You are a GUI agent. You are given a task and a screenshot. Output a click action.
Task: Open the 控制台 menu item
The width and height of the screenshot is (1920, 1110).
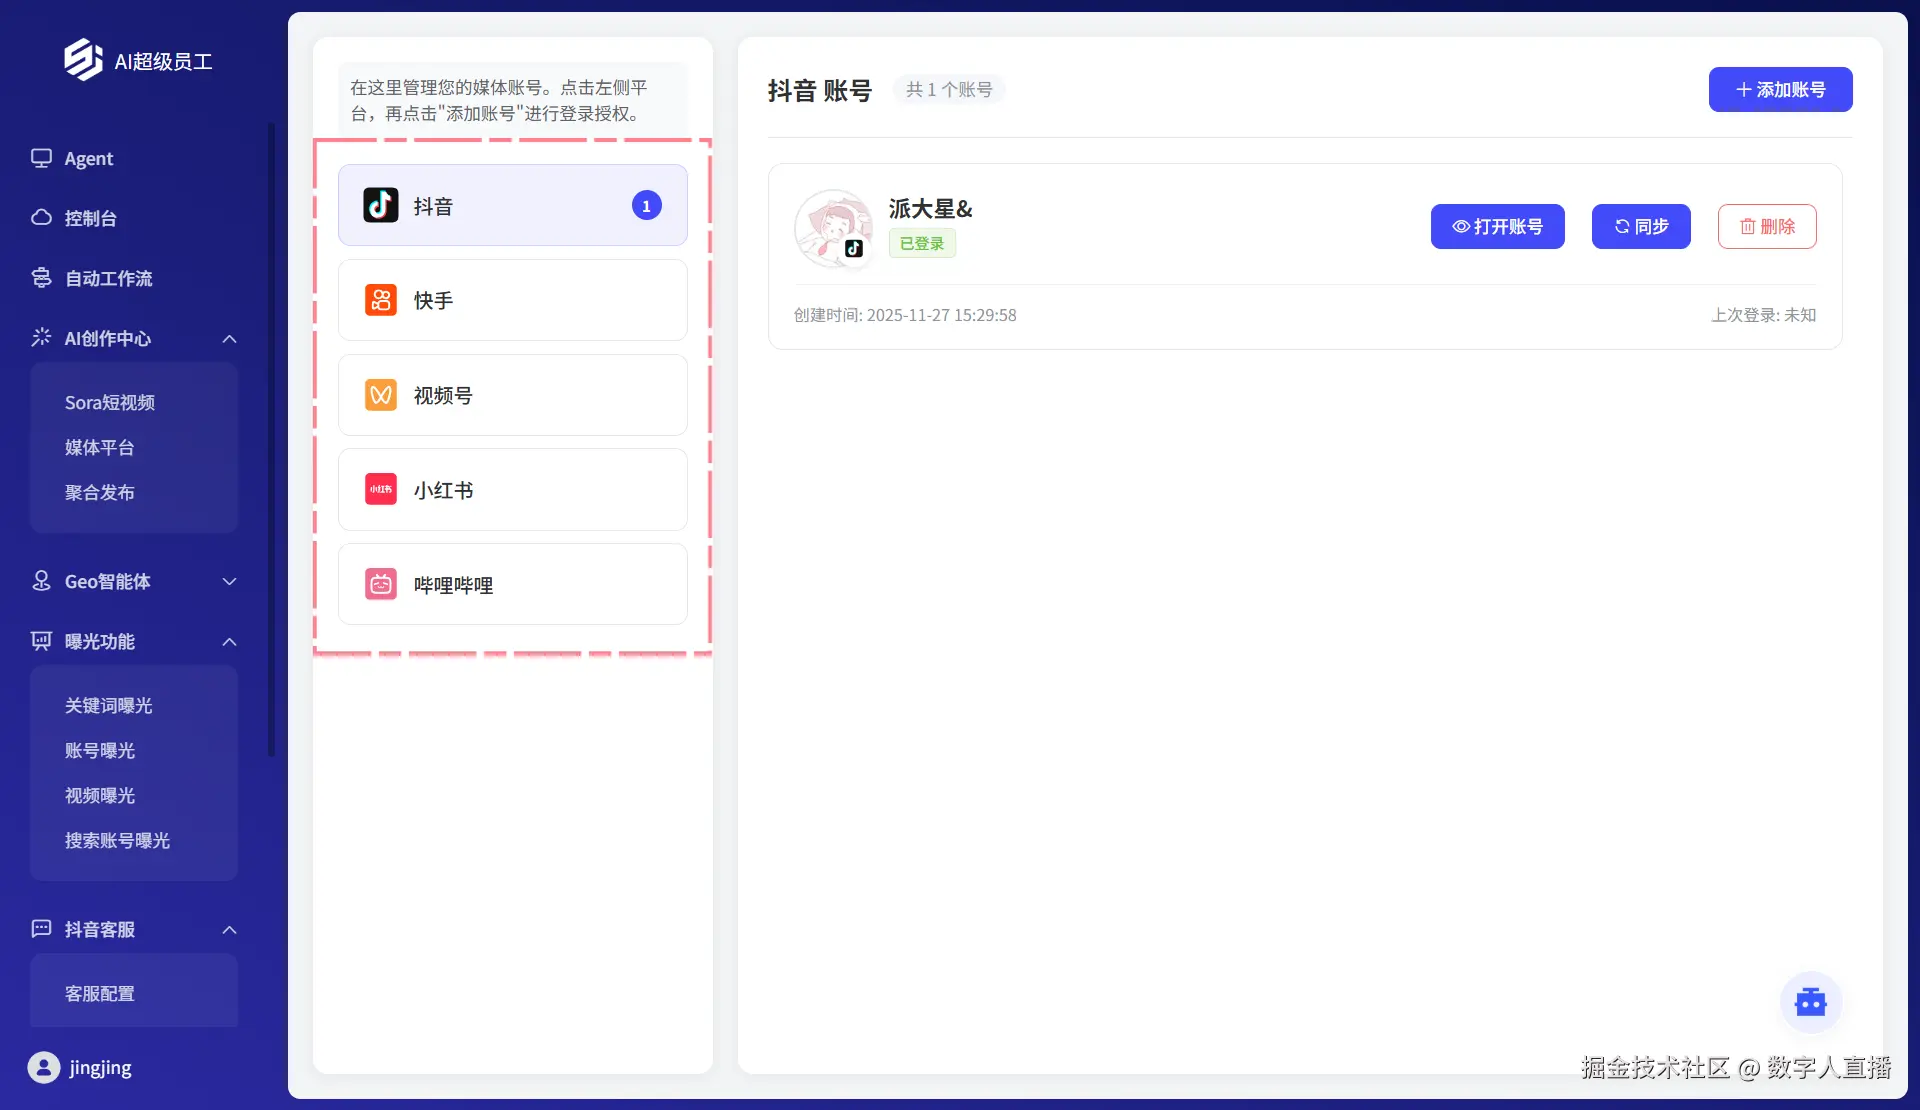[x=90, y=218]
